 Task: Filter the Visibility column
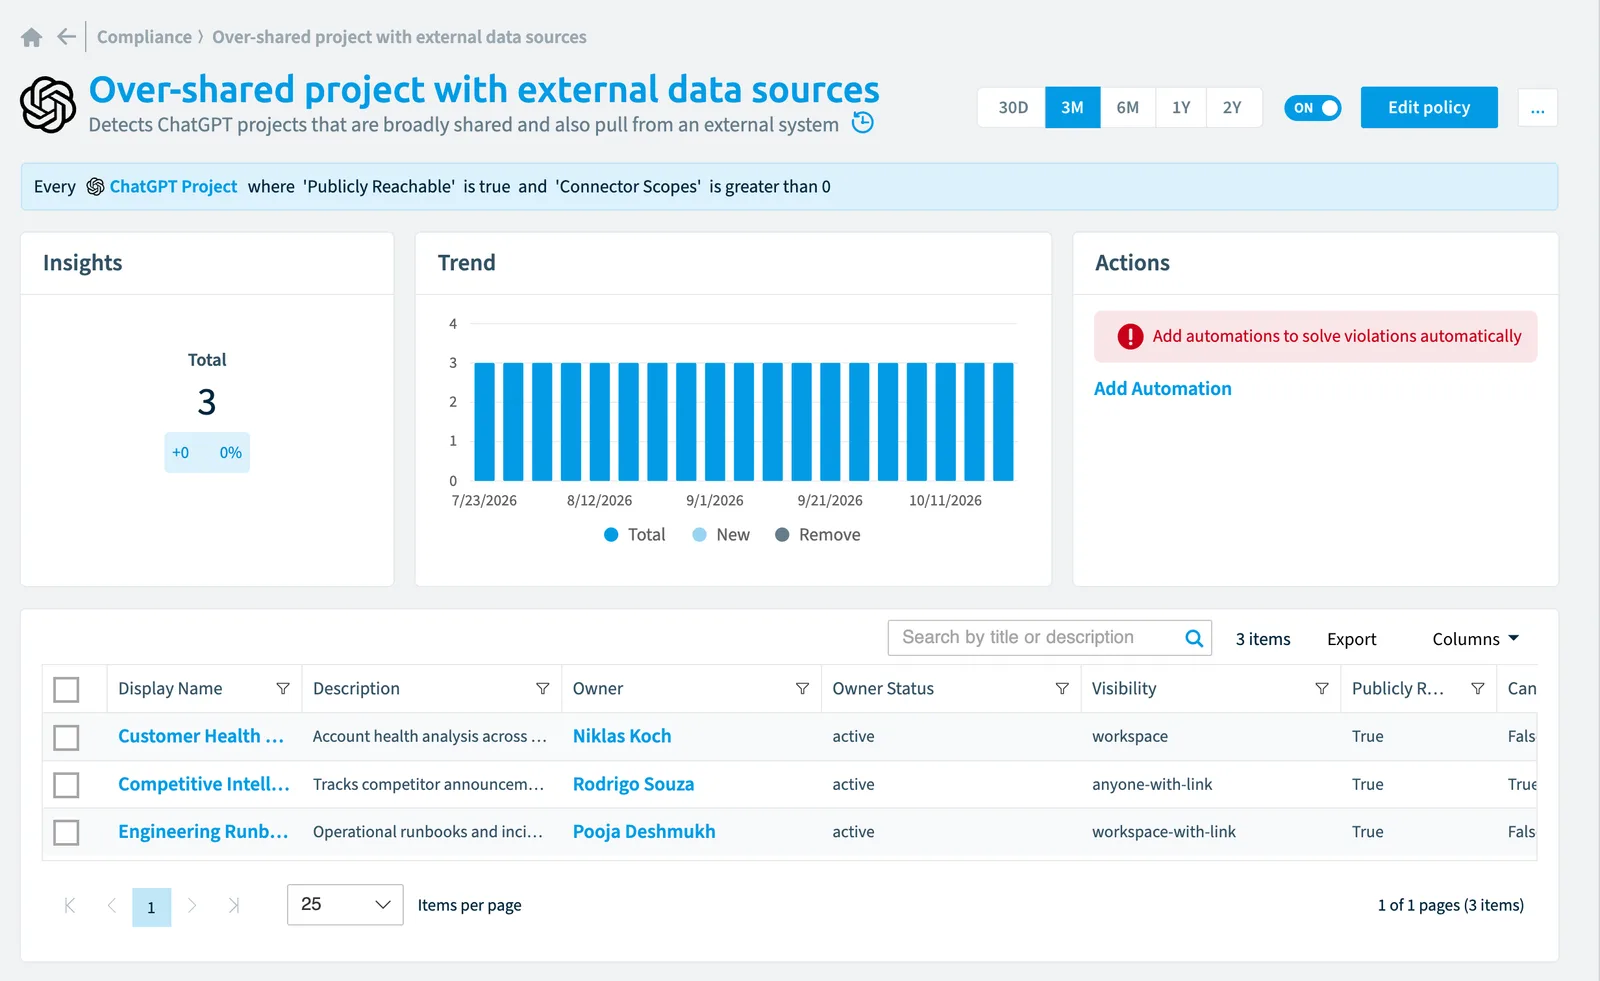click(x=1322, y=689)
